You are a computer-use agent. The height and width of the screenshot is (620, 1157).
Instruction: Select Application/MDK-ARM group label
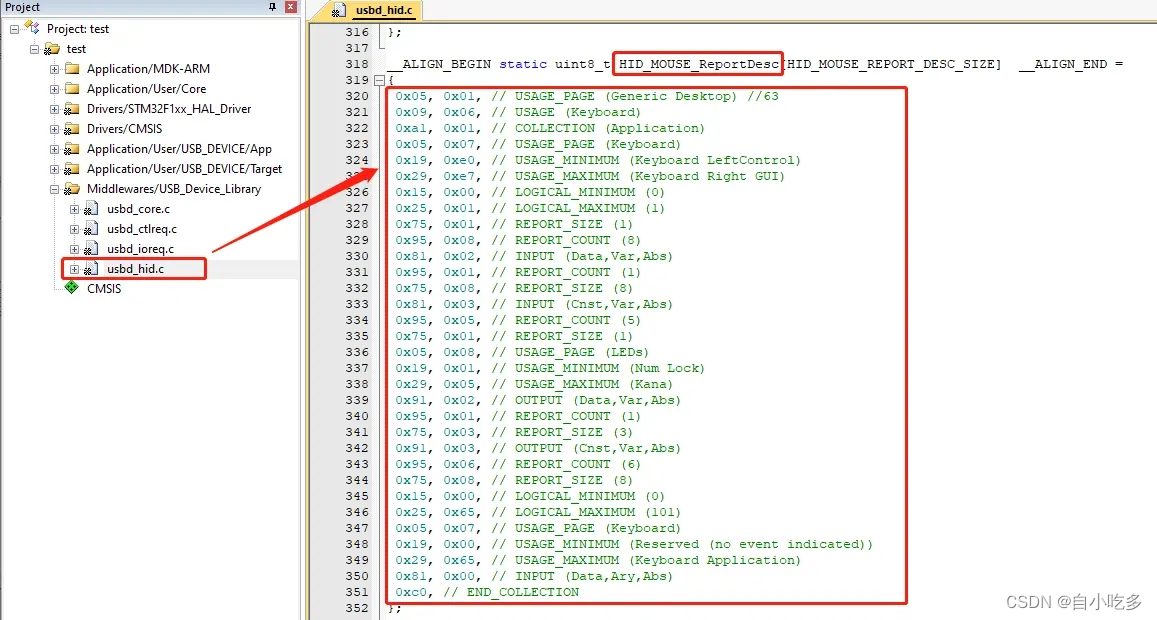coord(148,69)
